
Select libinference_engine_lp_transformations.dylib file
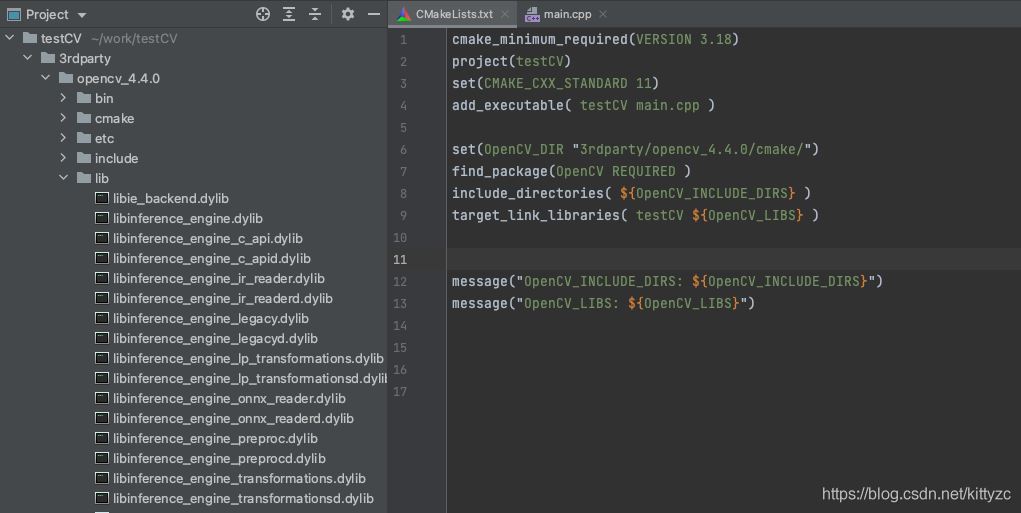coord(248,359)
